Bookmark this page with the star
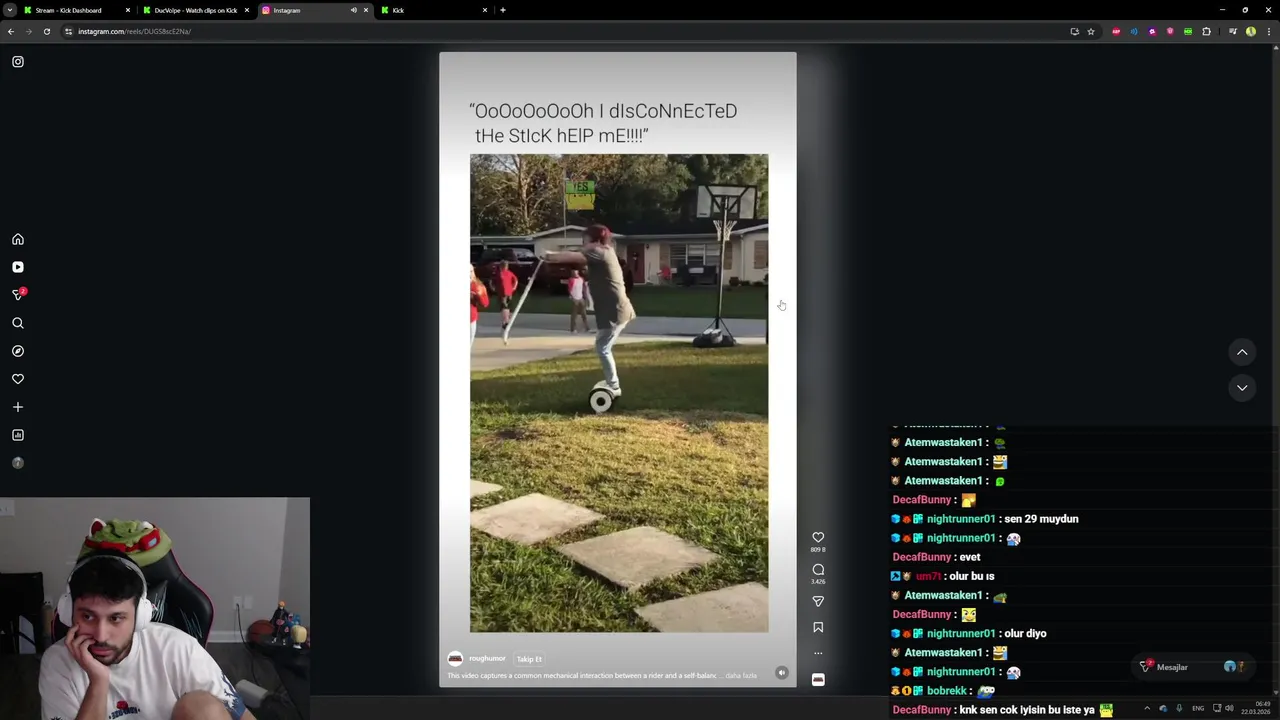The width and height of the screenshot is (1280, 720). (x=1091, y=31)
